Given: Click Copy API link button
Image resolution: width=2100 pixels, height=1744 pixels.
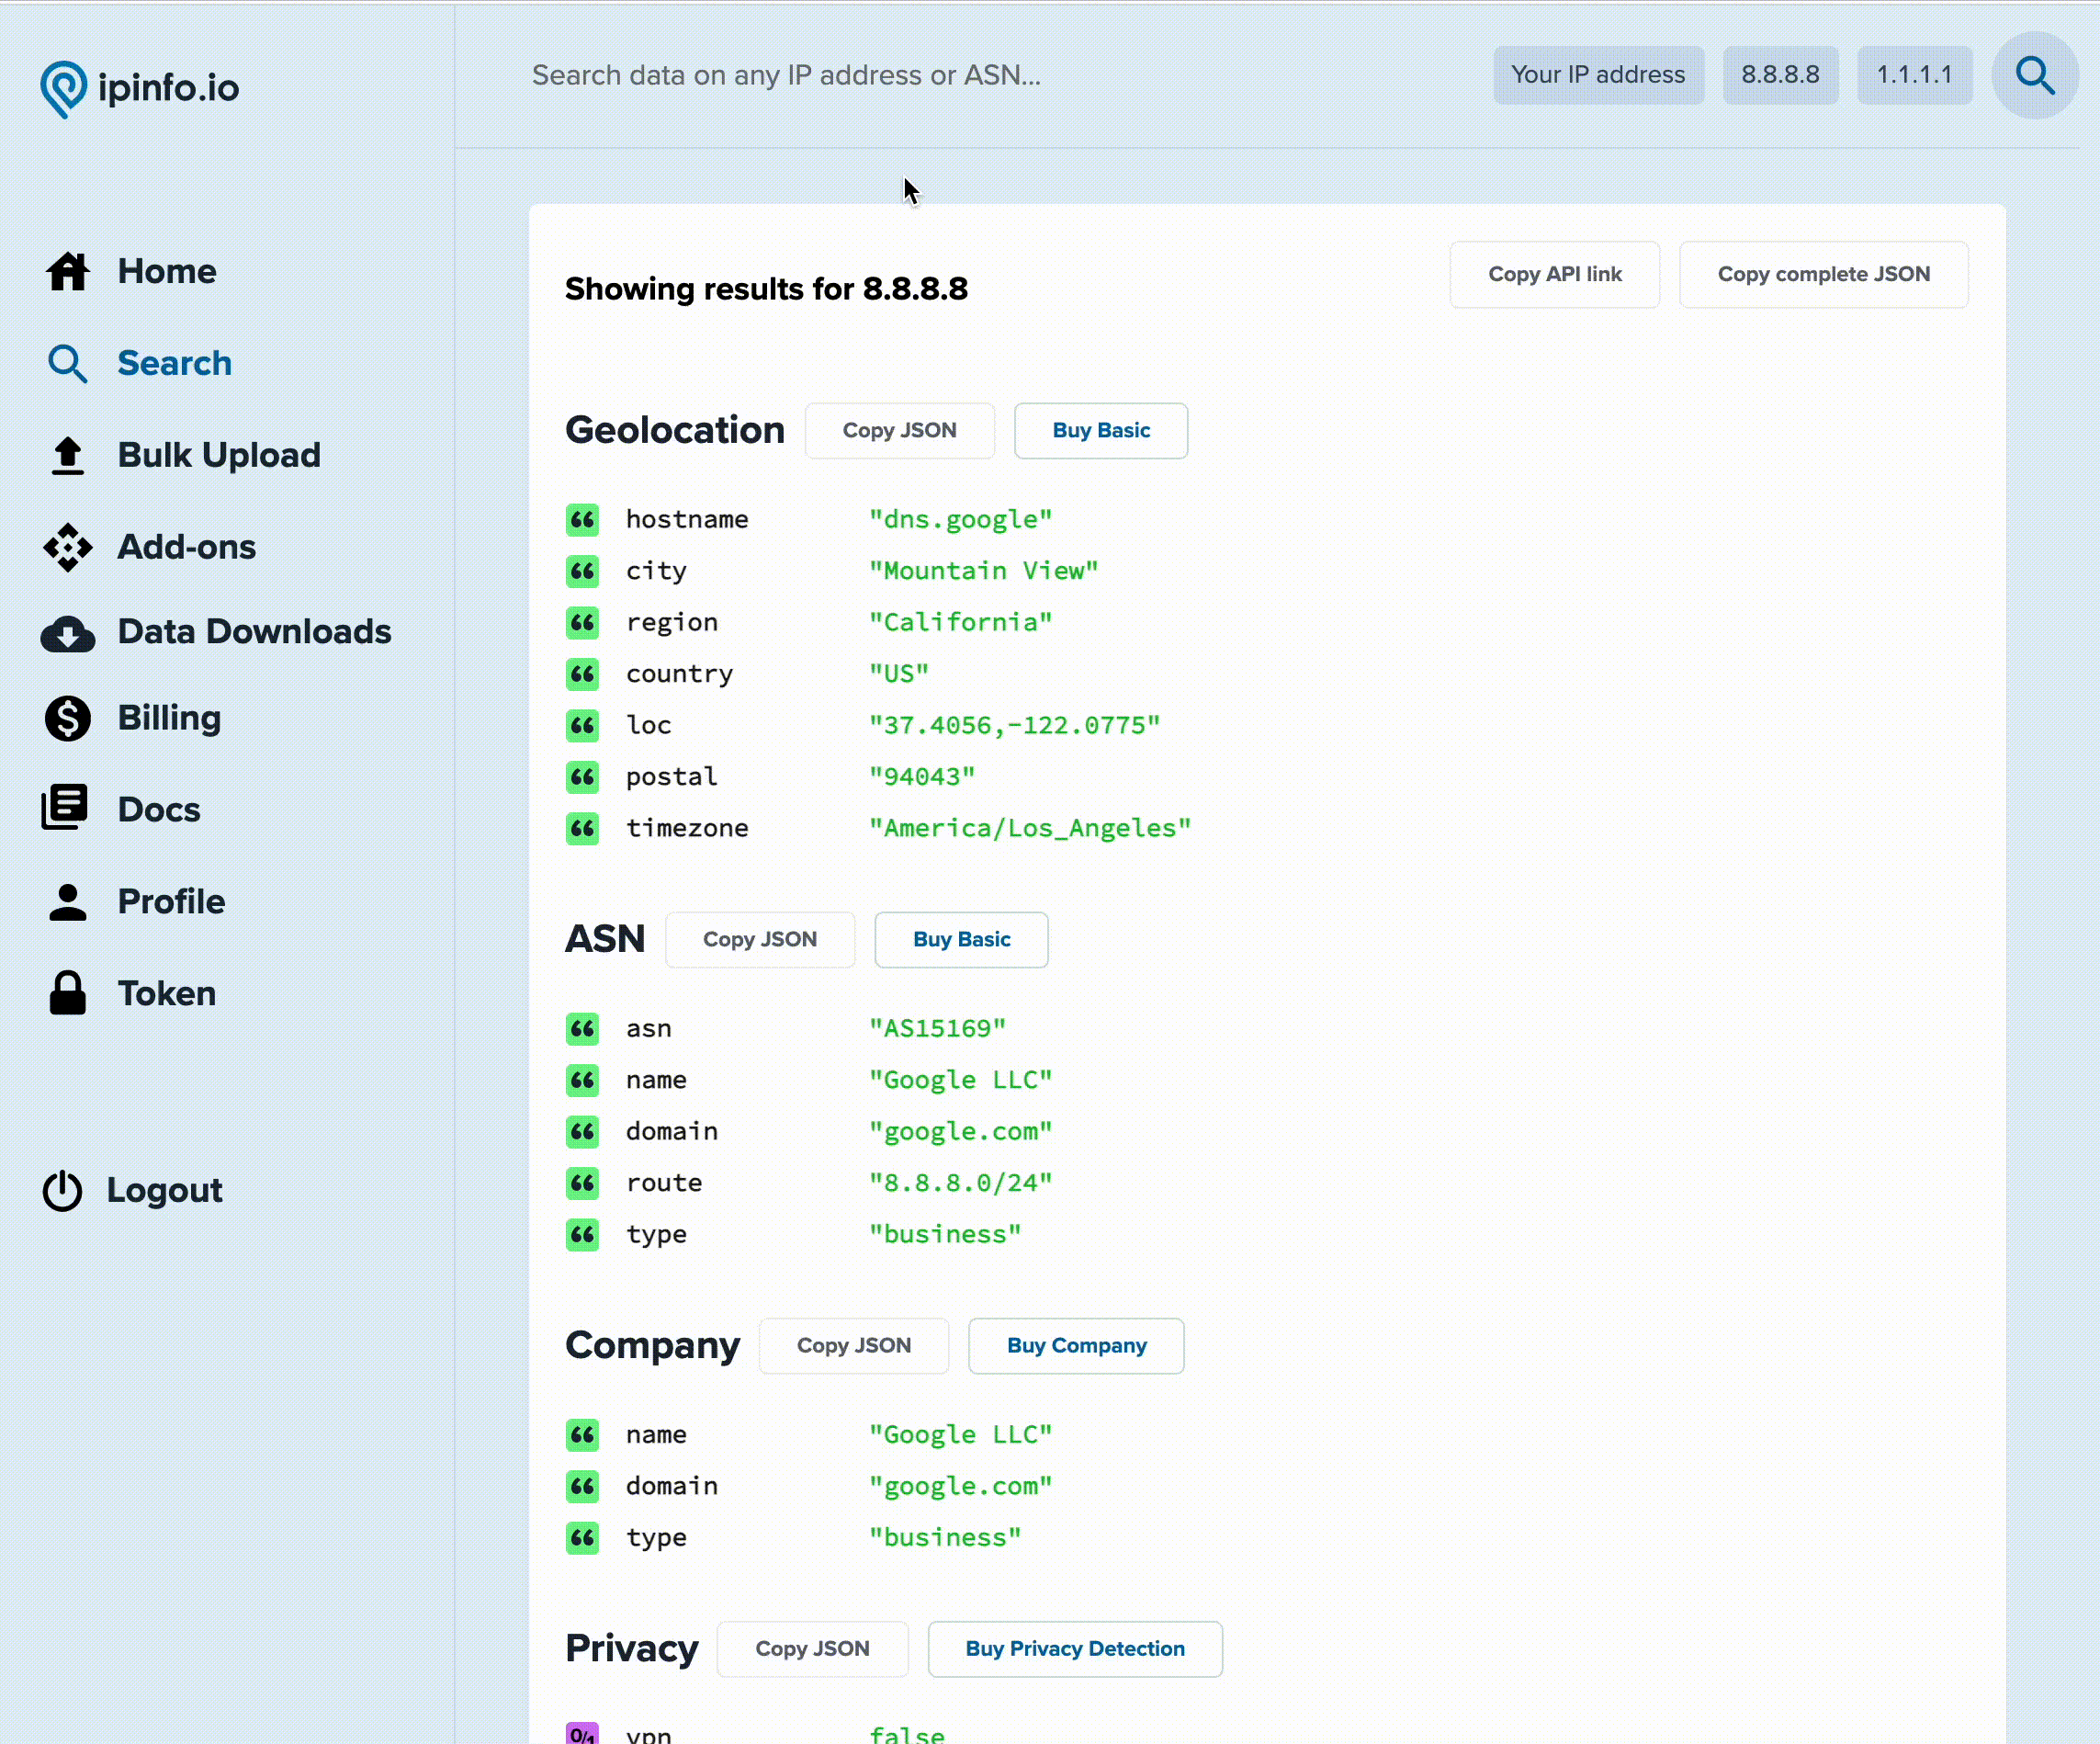Looking at the screenshot, I should tap(1554, 274).
